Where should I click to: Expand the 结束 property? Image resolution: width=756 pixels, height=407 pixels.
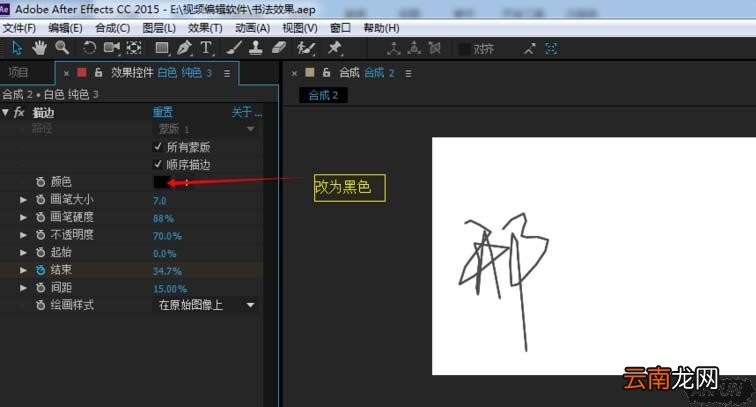[x=23, y=270]
